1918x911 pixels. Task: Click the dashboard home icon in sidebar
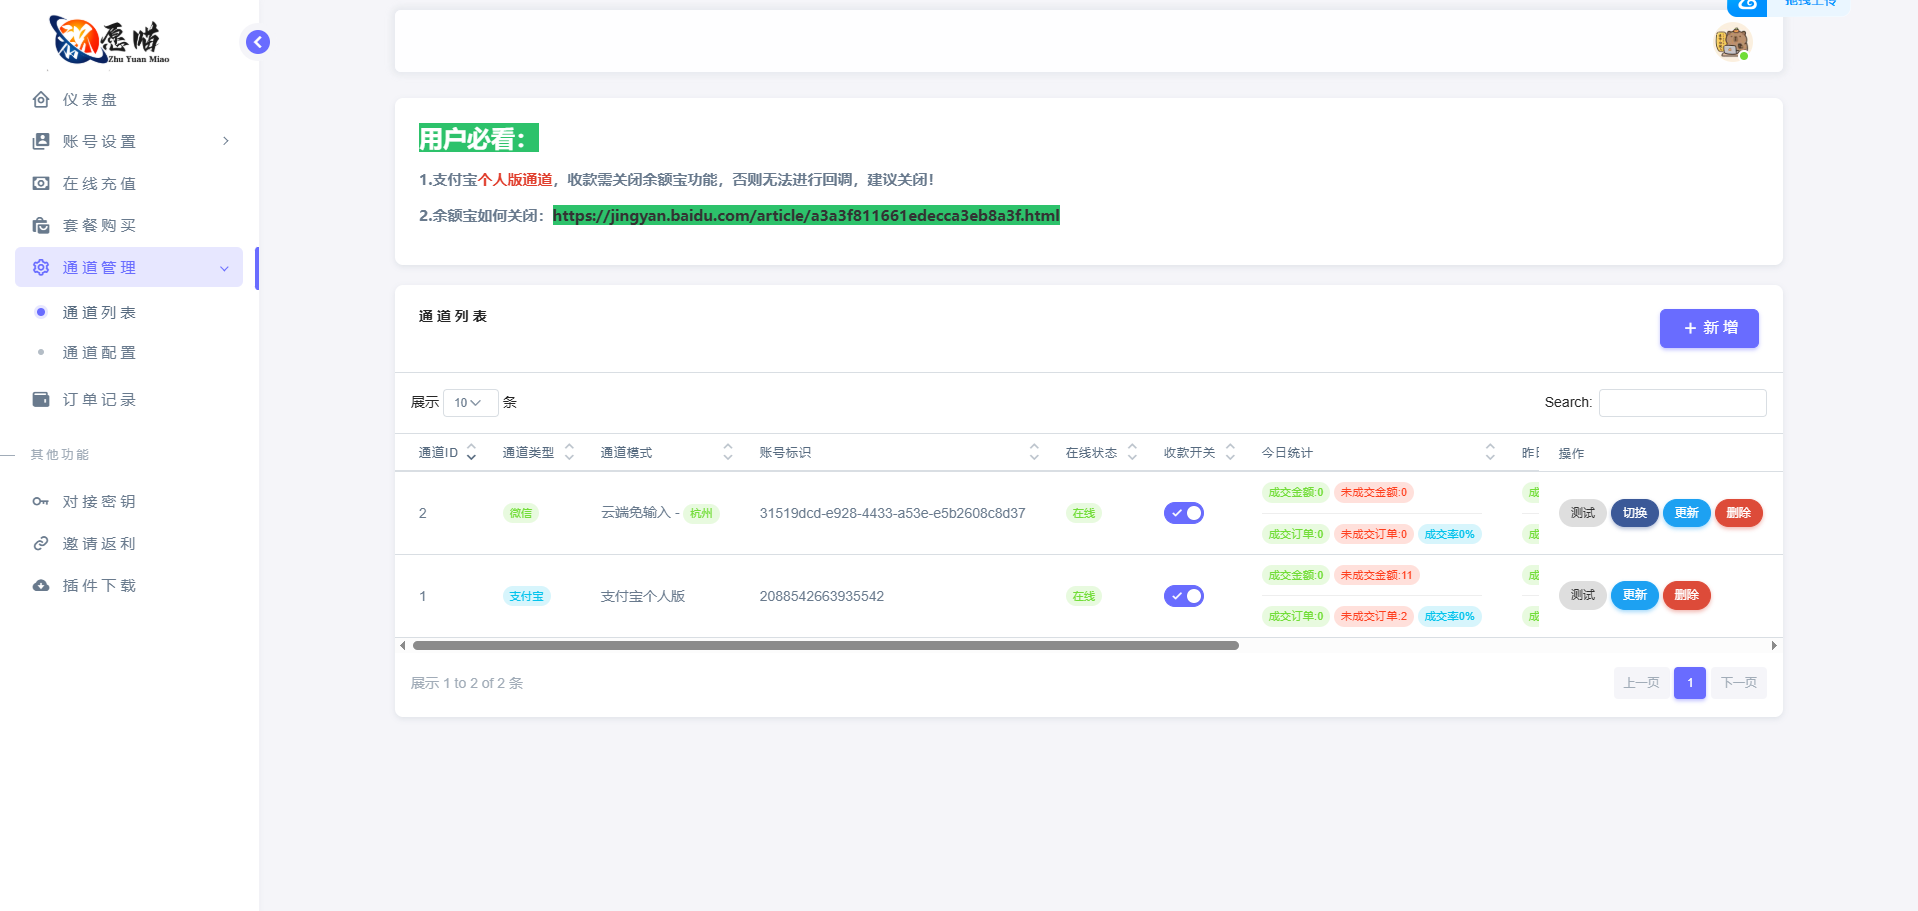[41, 100]
